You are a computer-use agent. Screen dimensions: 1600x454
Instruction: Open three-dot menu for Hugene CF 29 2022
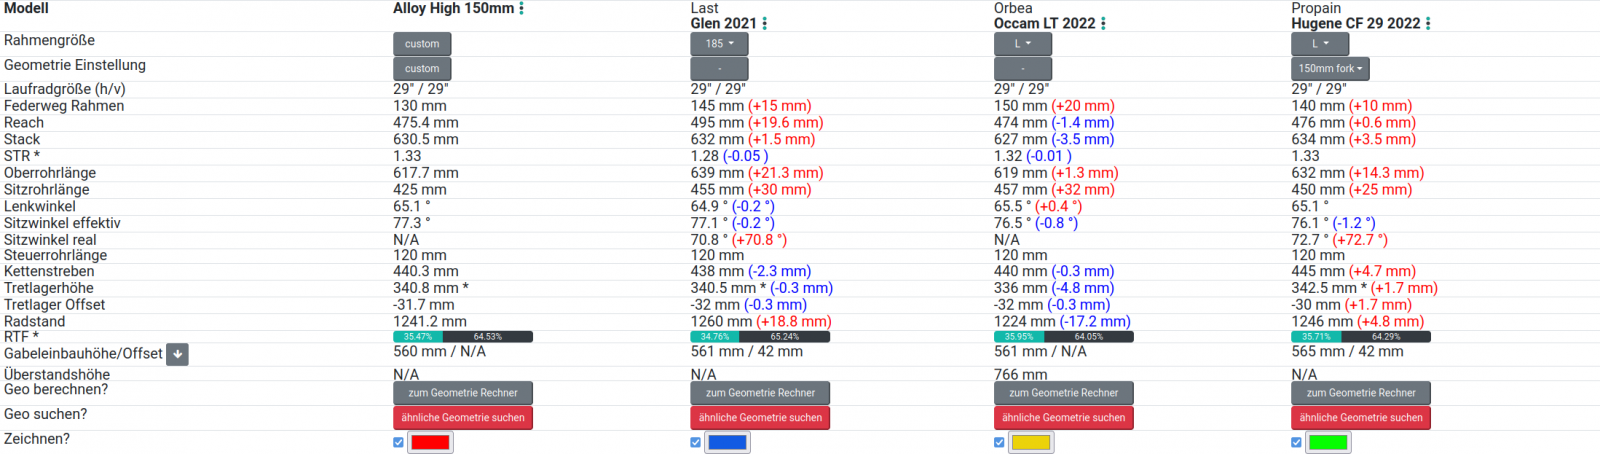tap(1428, 24)
